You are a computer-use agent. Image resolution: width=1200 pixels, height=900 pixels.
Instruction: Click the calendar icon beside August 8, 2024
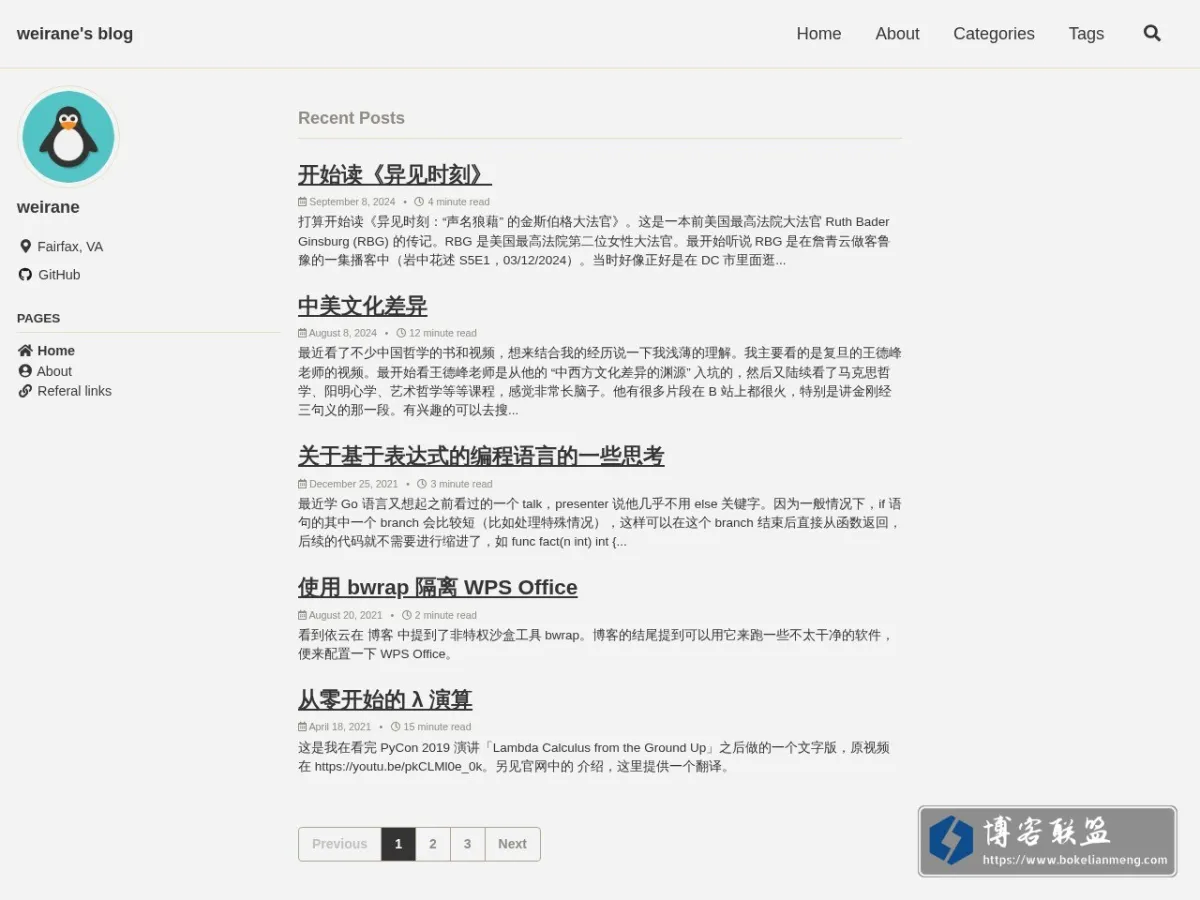coord(303,333)
